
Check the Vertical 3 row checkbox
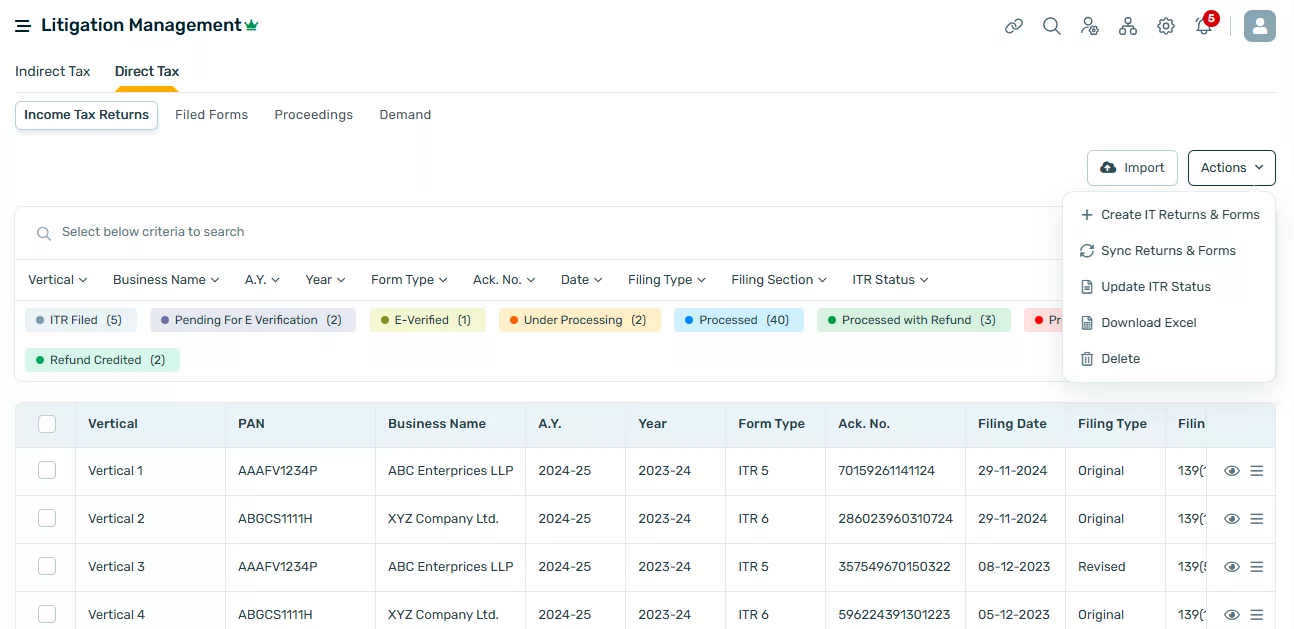47,566
